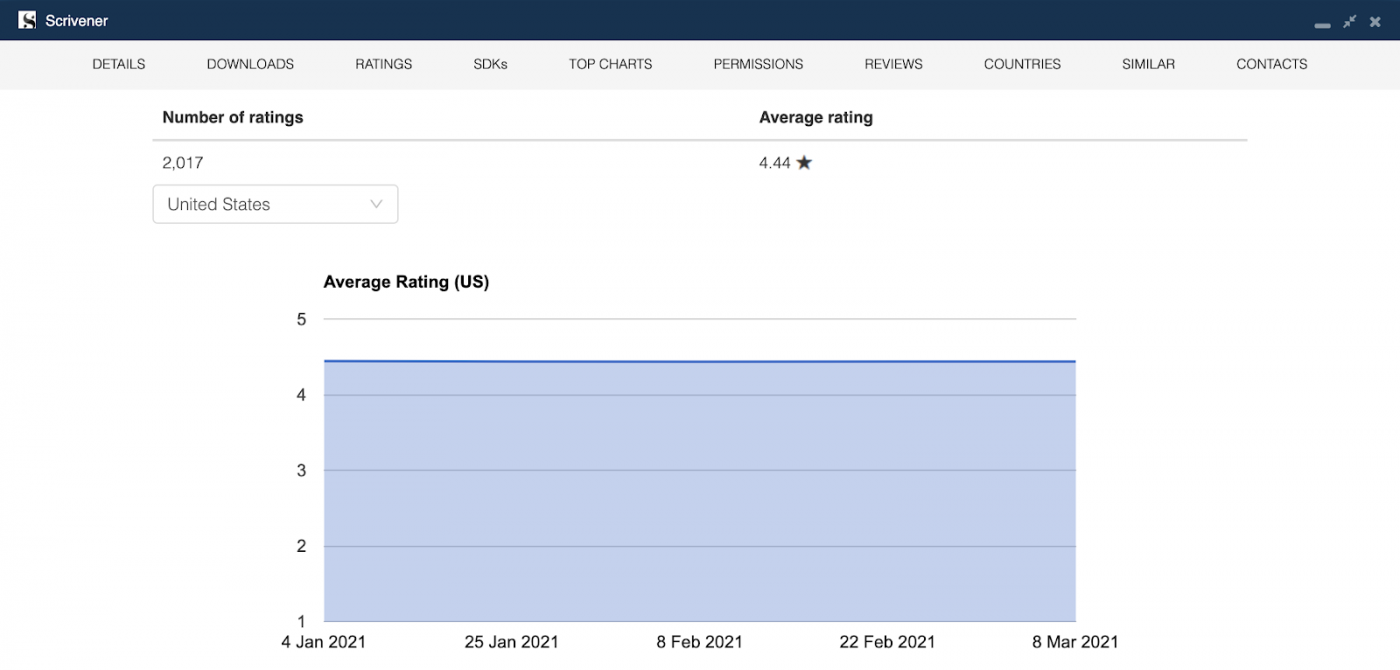Image resolution: width=1400 pixels, height=670 pixels.
Task: Click the Scrivener app logo icon
Action: pyautogui.click(x=27, y=20)
